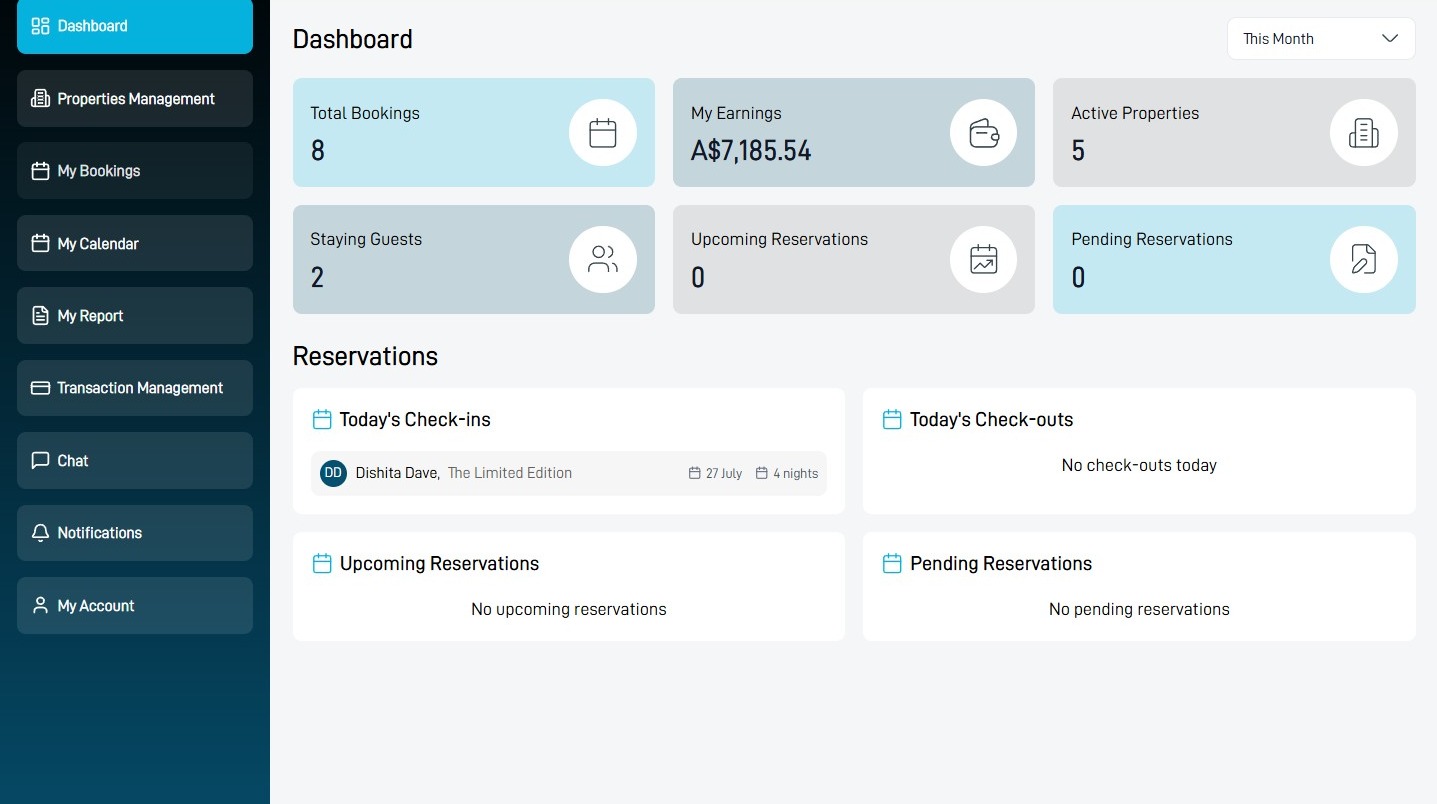Image resolution: width=1437 pixels, height=804 pixels.
Task: Click the No upcoming reservations message
Action: 569,609
